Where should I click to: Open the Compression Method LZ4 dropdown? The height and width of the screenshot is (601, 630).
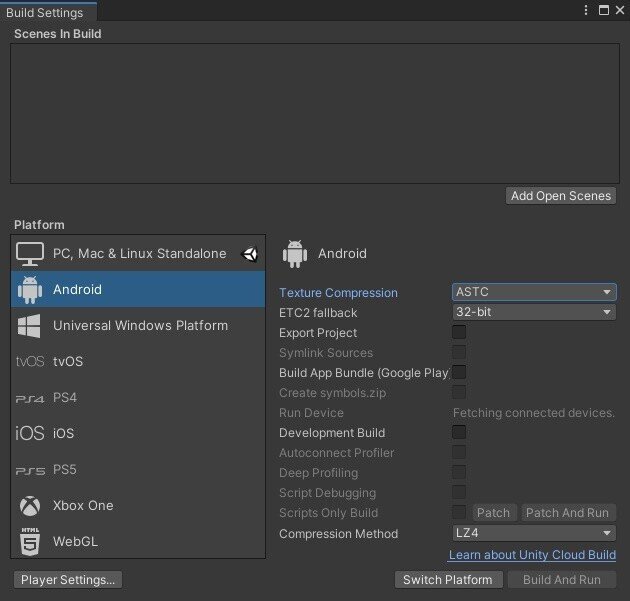coord(534,534)
